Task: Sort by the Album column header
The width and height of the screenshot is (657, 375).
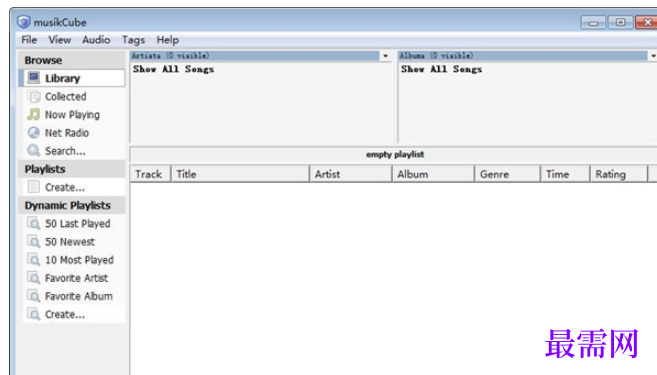Action: (433, 174)
